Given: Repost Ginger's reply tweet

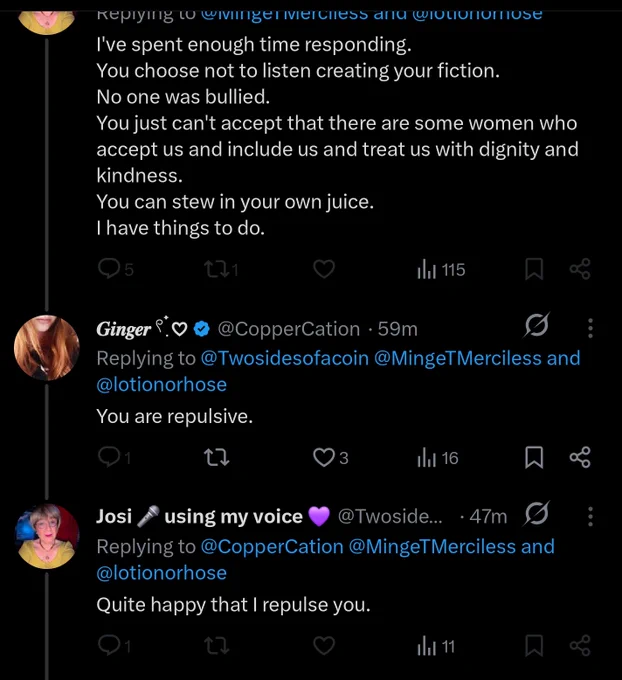Looking at the screenshot, I should [217, 458].
